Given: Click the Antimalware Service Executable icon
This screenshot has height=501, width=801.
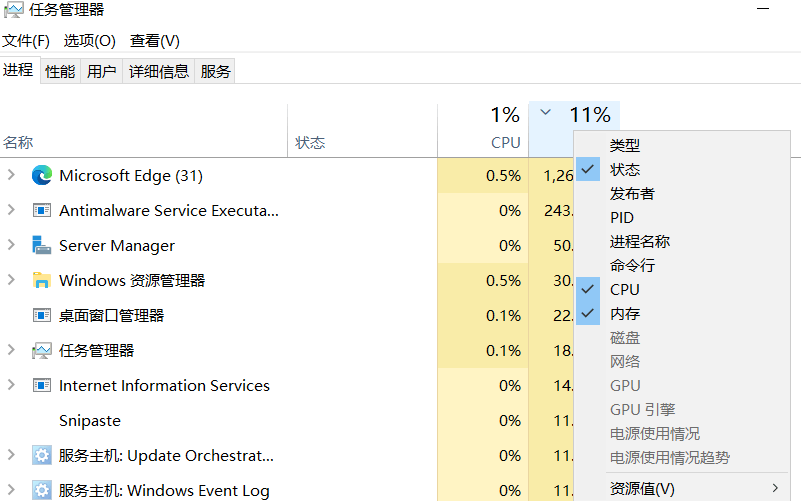Looking at the screenshot, I should (41, 210).
